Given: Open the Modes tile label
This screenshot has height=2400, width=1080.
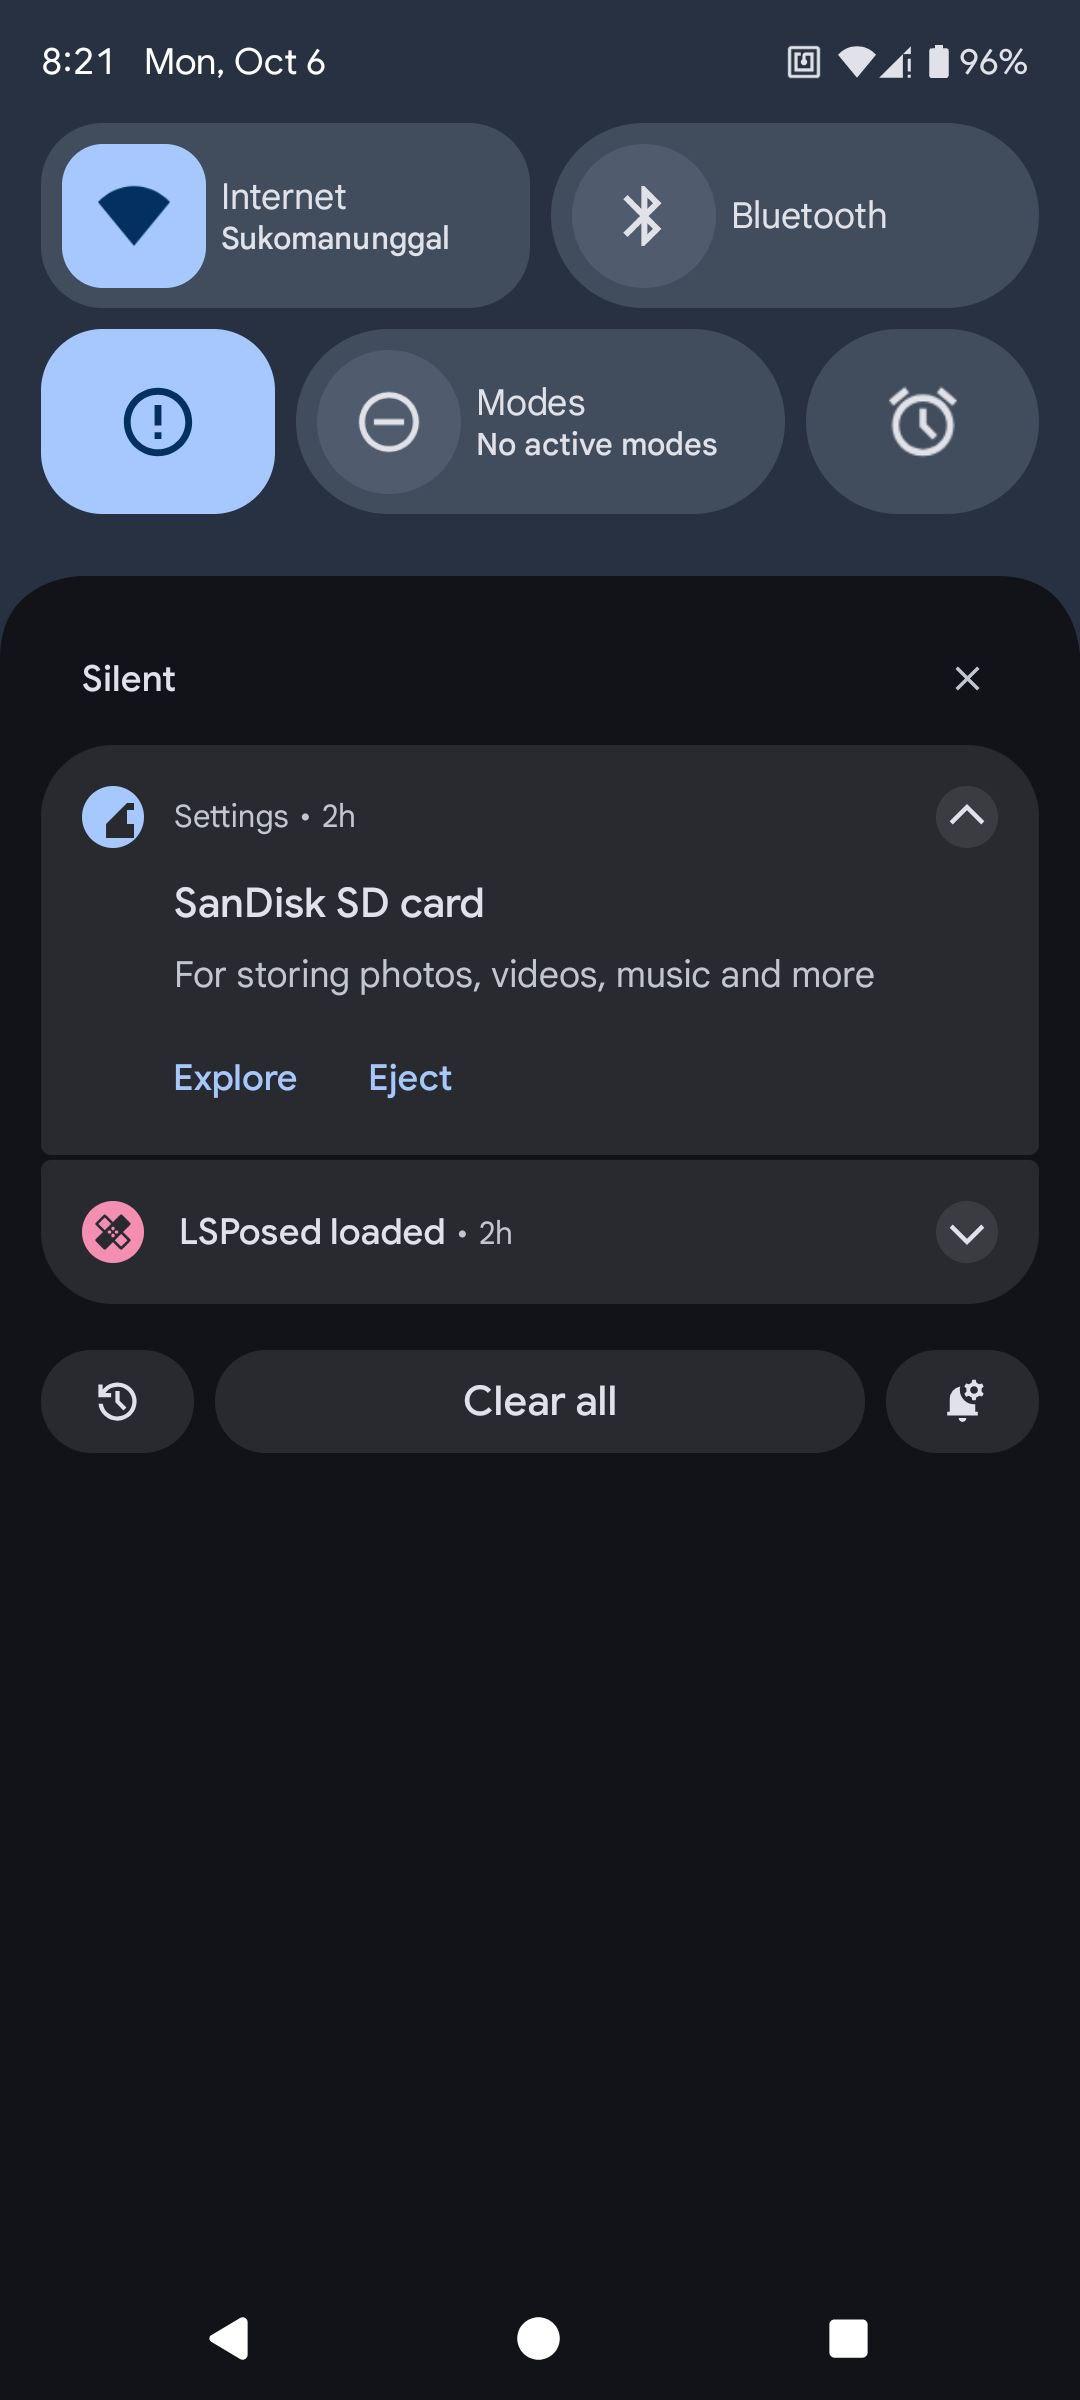Looking at the screenshot, I should tap(597, 422).
